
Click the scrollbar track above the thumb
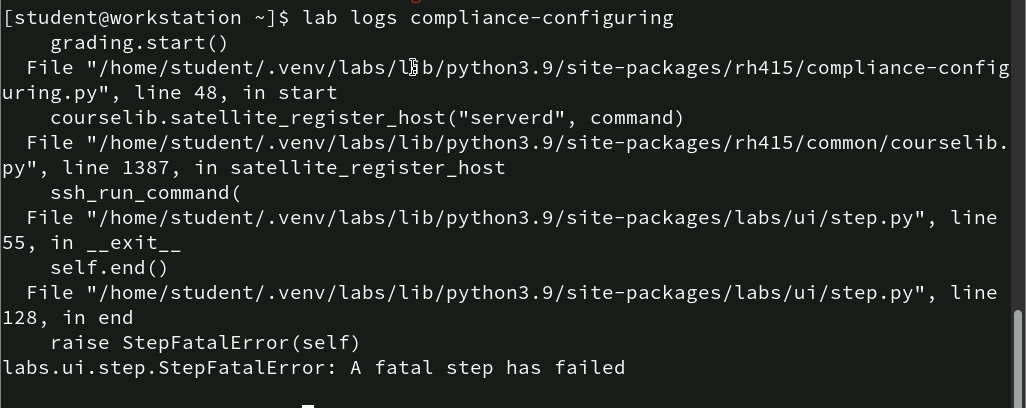(x=1019, y=150)
